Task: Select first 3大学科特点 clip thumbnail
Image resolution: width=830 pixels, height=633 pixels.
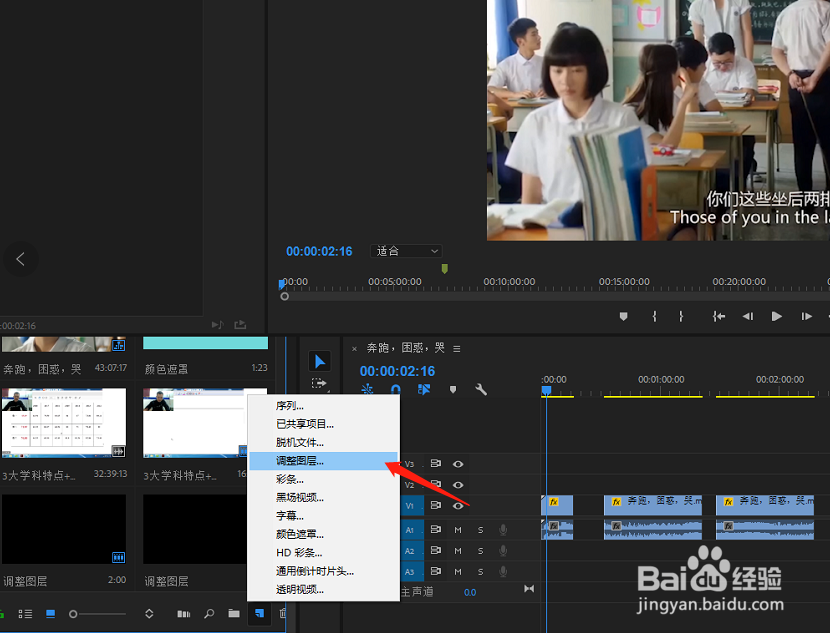Action: click(64, 423)
